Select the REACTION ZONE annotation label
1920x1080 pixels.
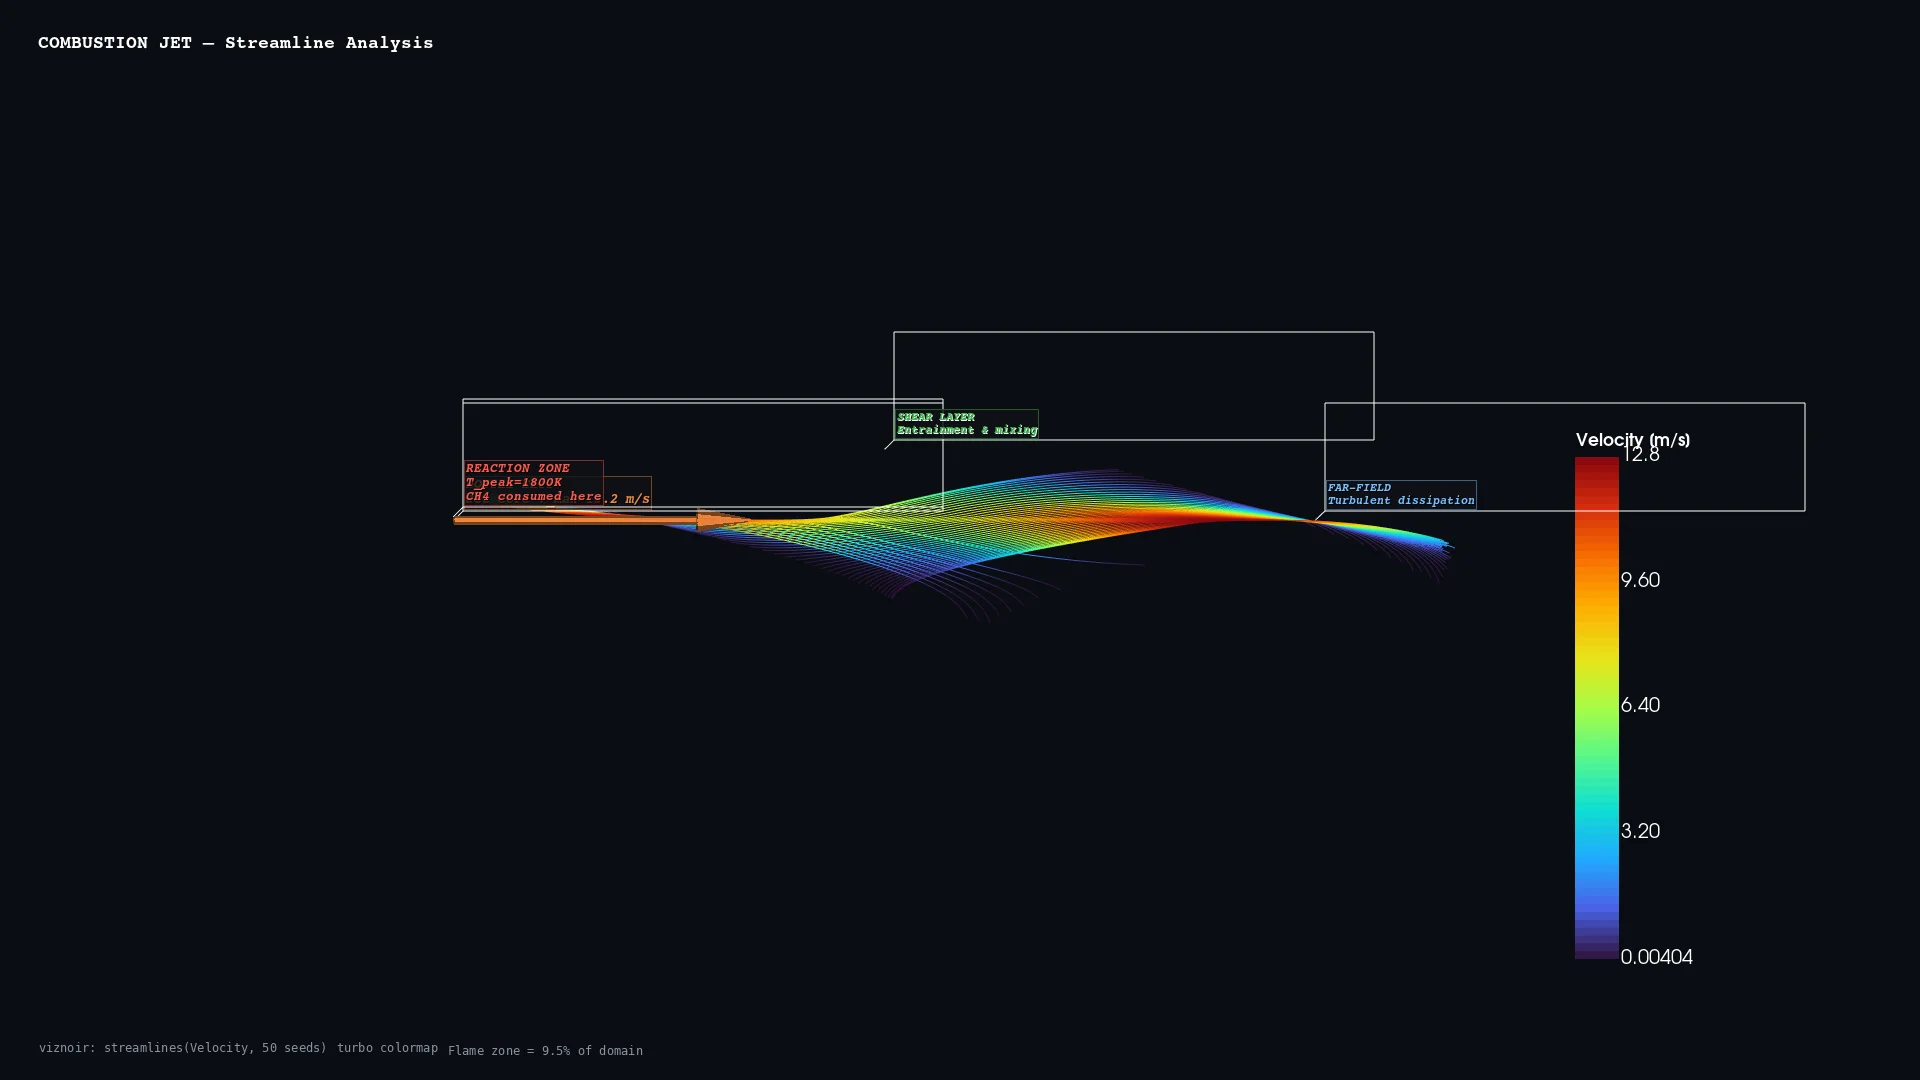[x=517, y=468]
